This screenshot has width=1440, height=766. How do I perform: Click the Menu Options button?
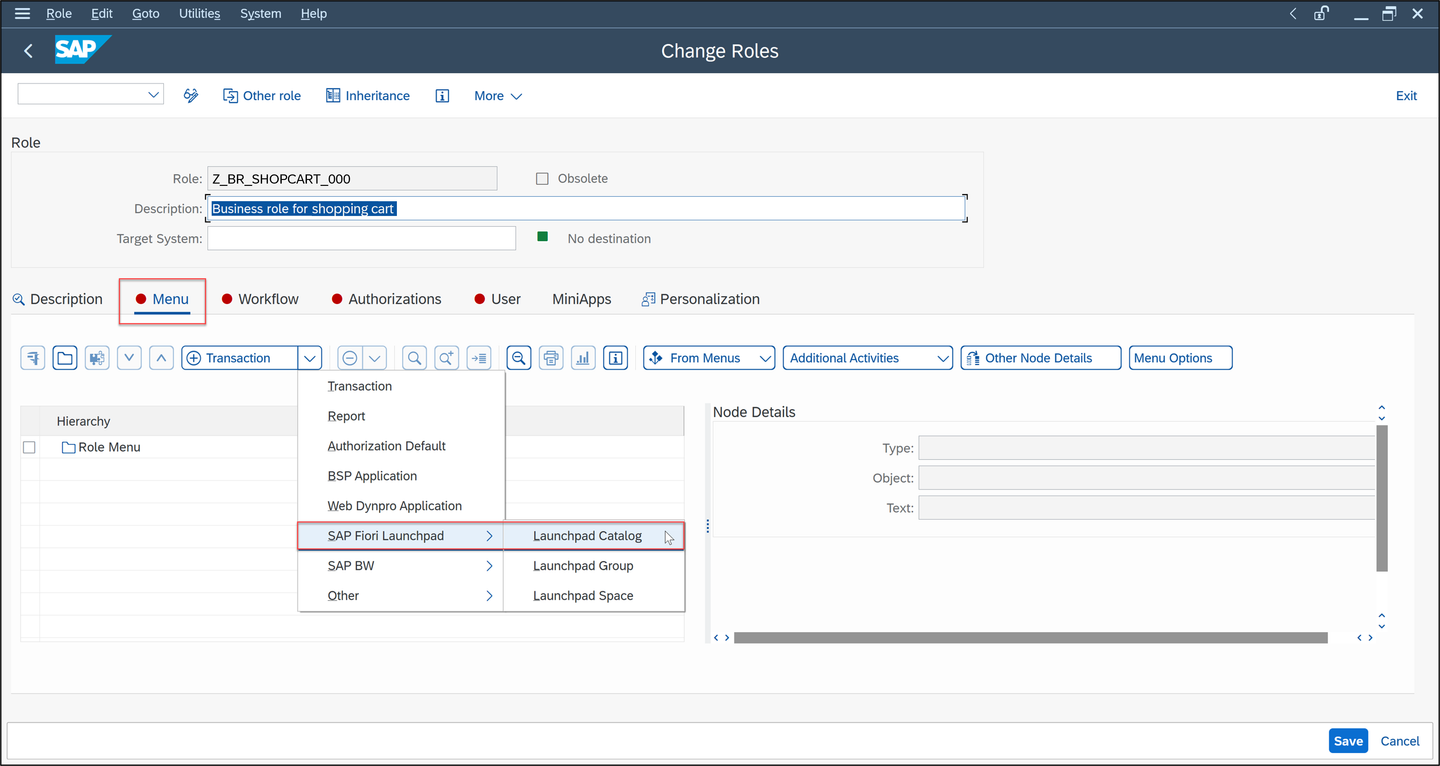(x=1180, y=358)
